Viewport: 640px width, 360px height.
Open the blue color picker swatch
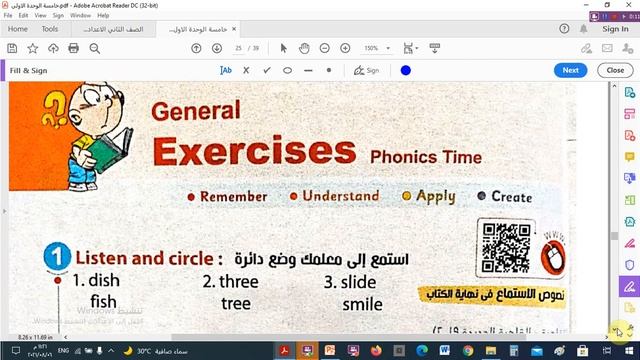405,70
